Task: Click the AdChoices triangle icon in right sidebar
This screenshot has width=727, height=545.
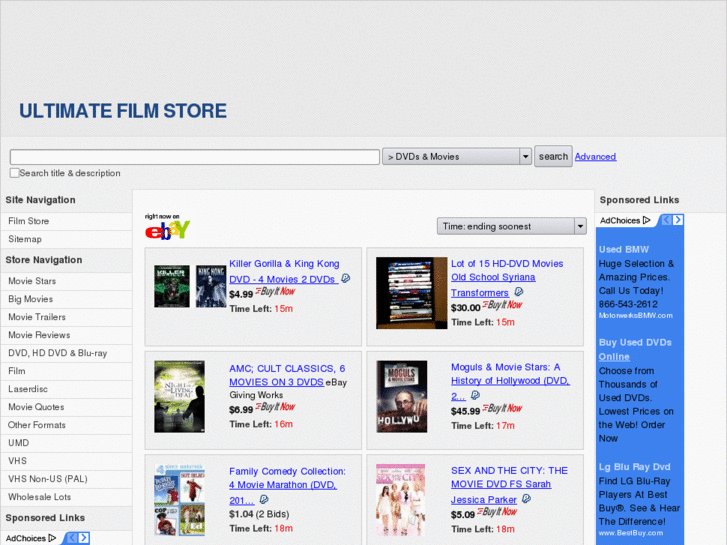Action: click(x=646, y=220)
